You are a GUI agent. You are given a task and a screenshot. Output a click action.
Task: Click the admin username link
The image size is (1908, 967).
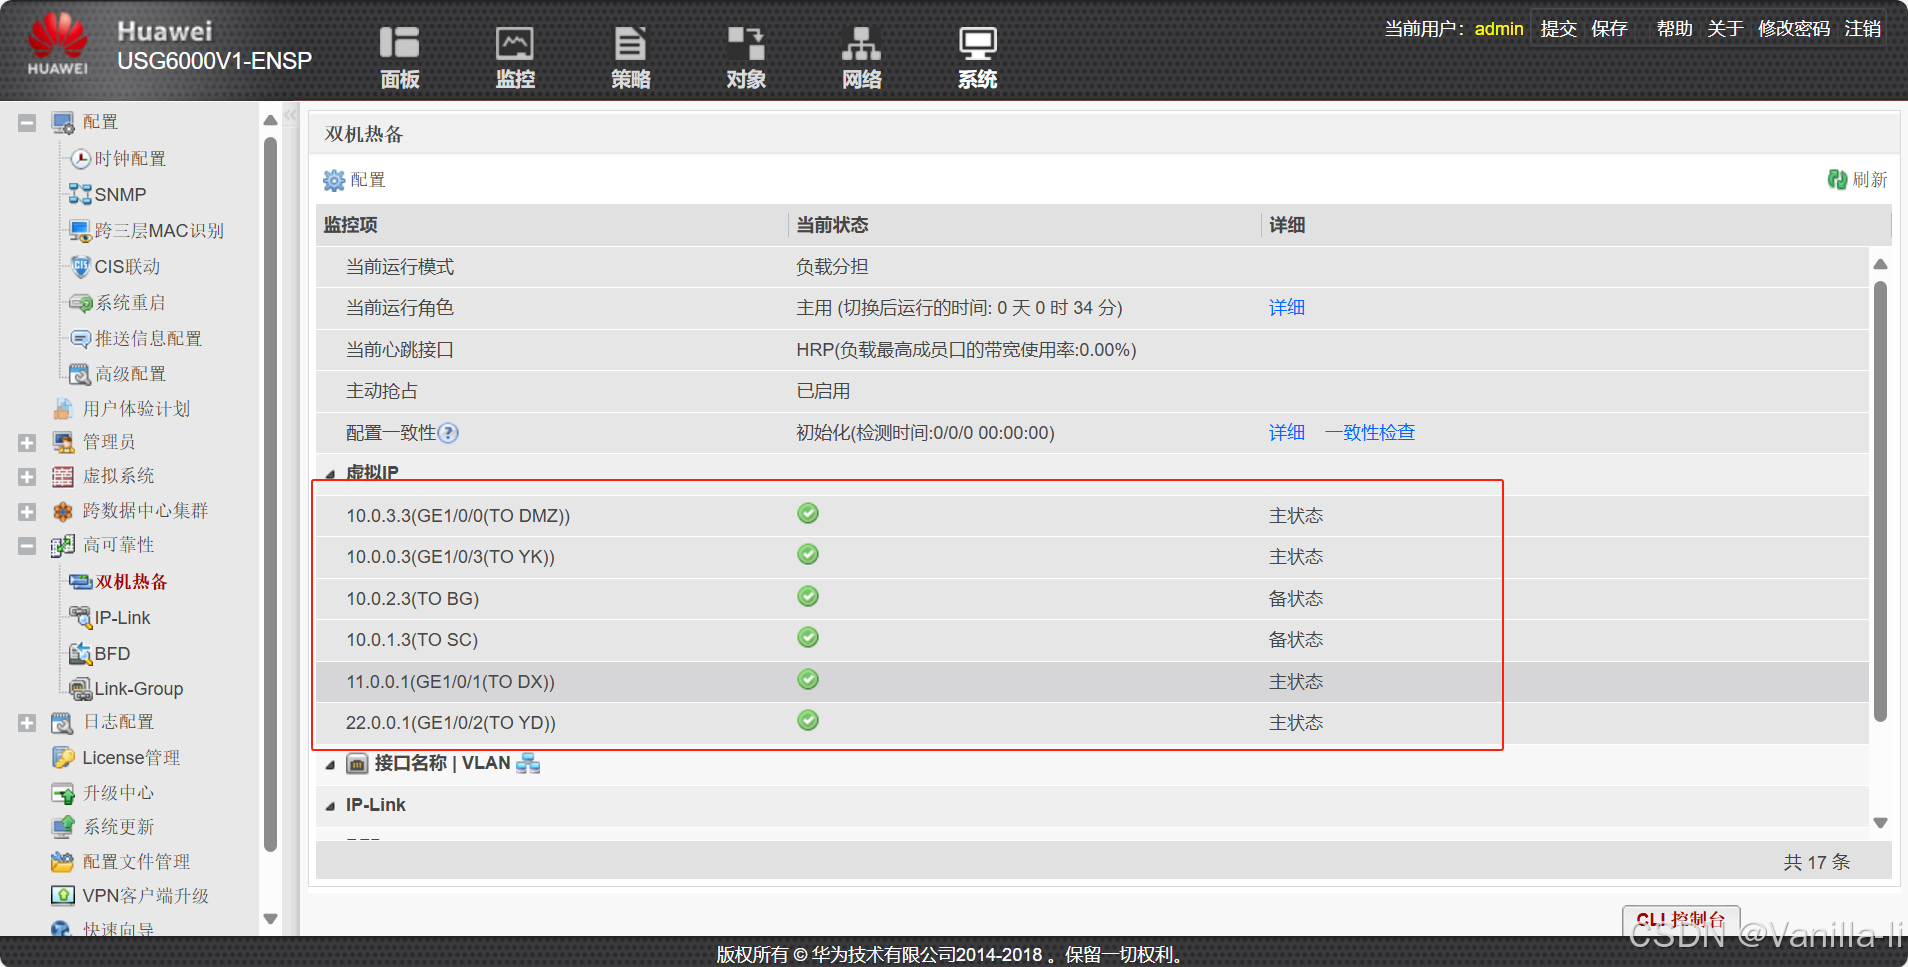pyautogui.click(x=1499, y=29)
